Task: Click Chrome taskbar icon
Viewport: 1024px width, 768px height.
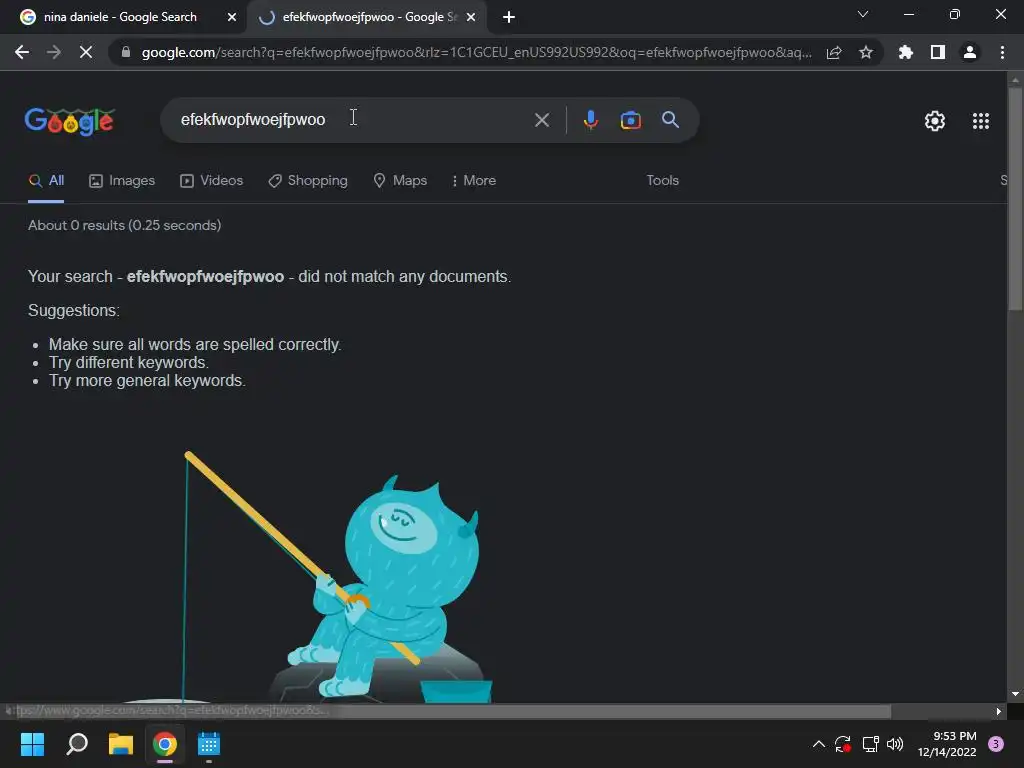Action: click(165, 744)
